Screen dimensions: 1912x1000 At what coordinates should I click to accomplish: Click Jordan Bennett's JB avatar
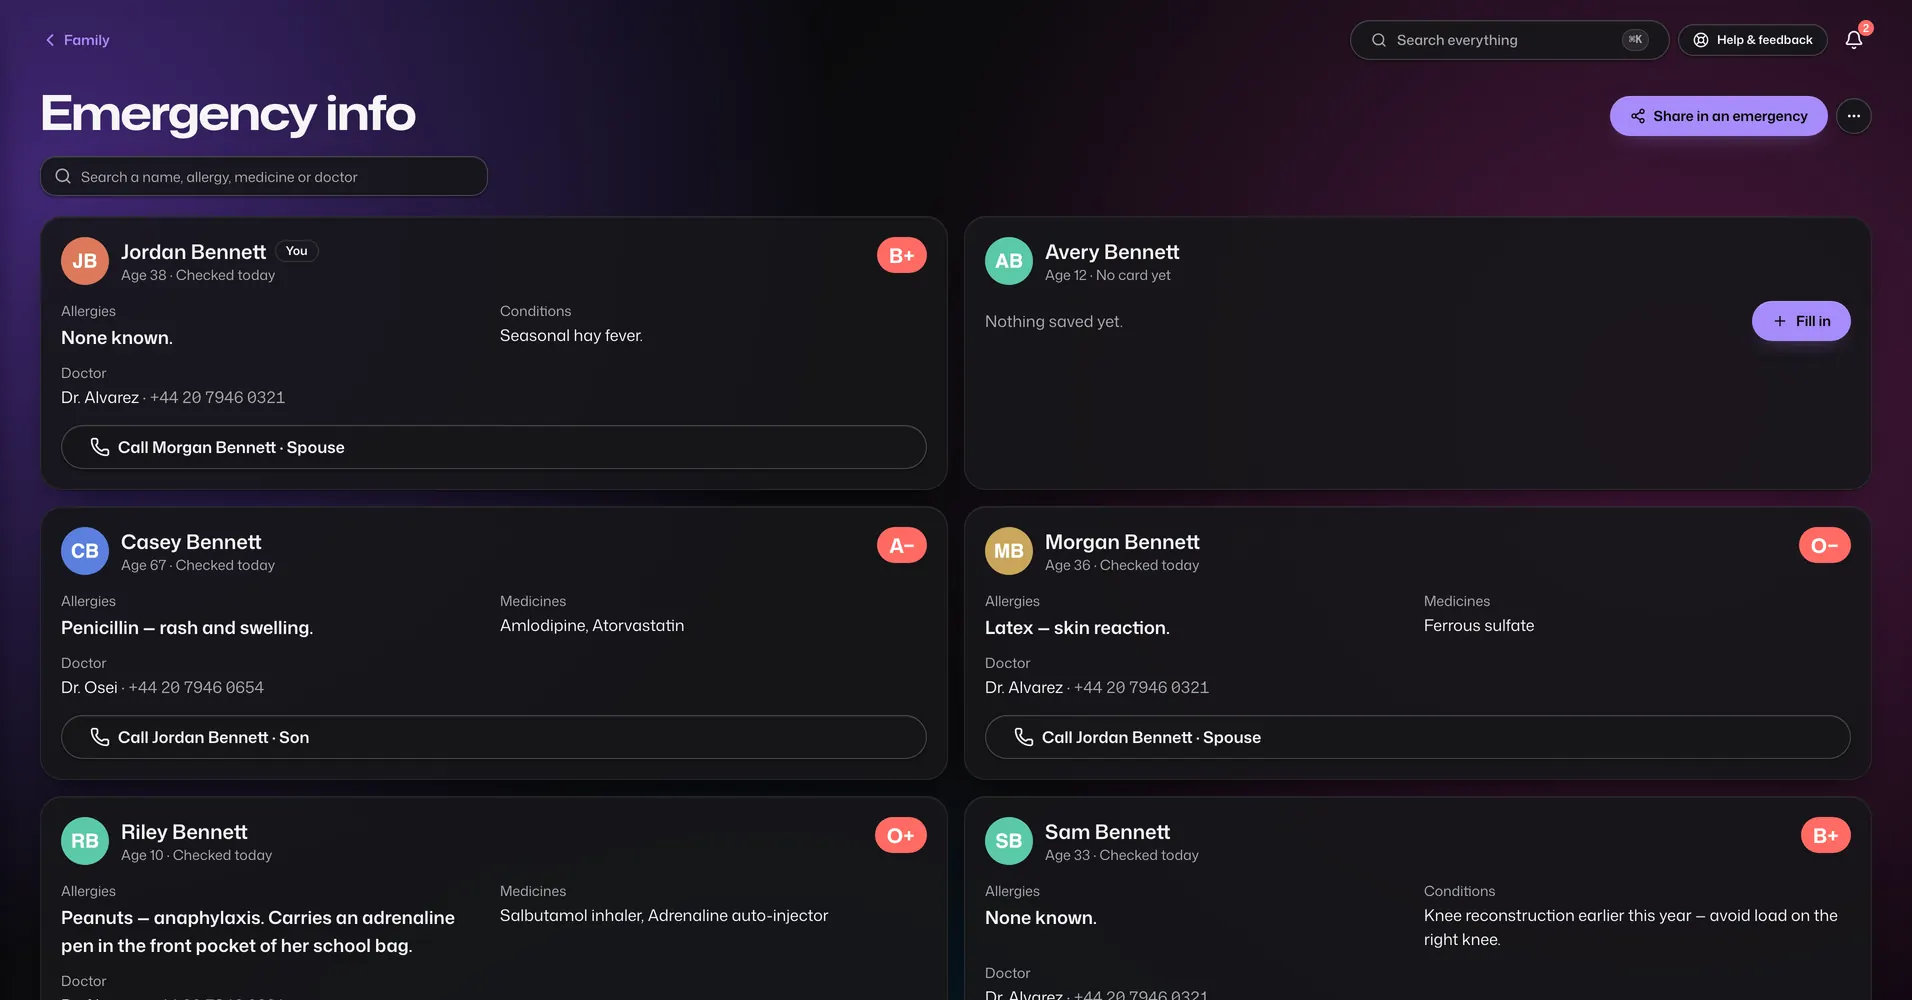pyautogui.click(x=85, y=261)
